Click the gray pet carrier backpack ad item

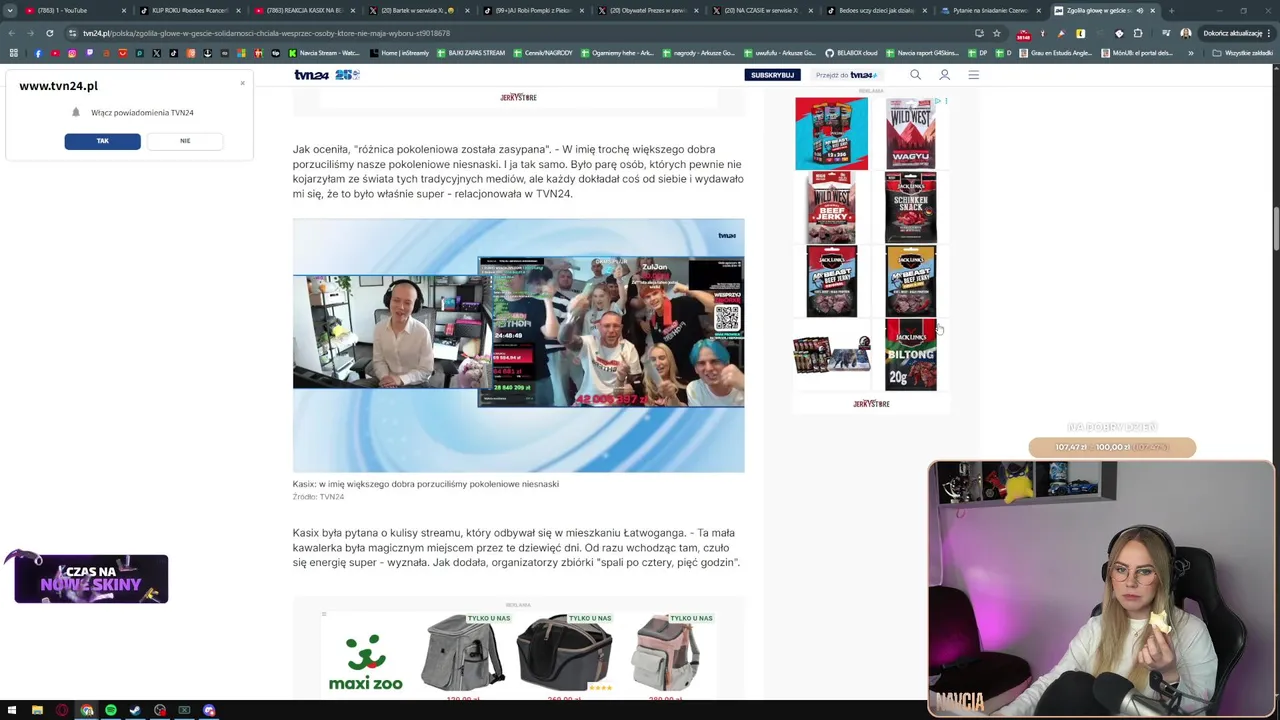coord(463,653)
